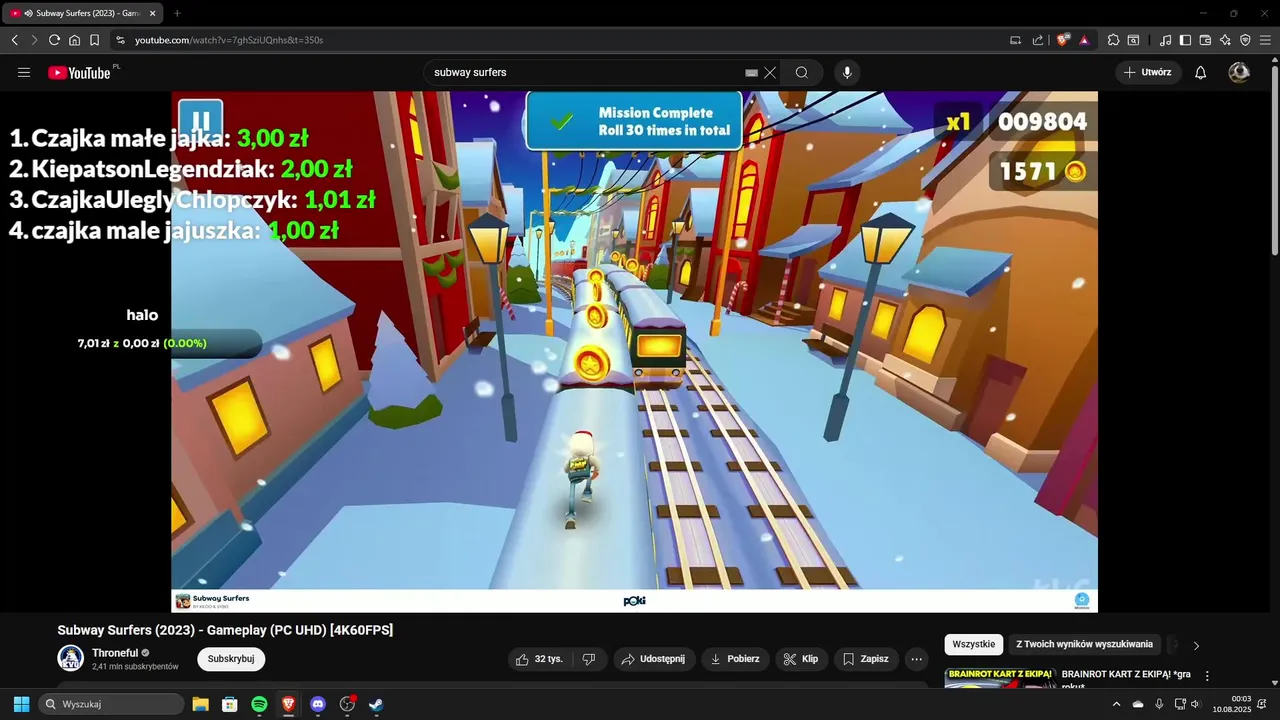This screenshot has width=1280, height=720.
Task: Click Pobierz to download video
Action: pos(735,659)
